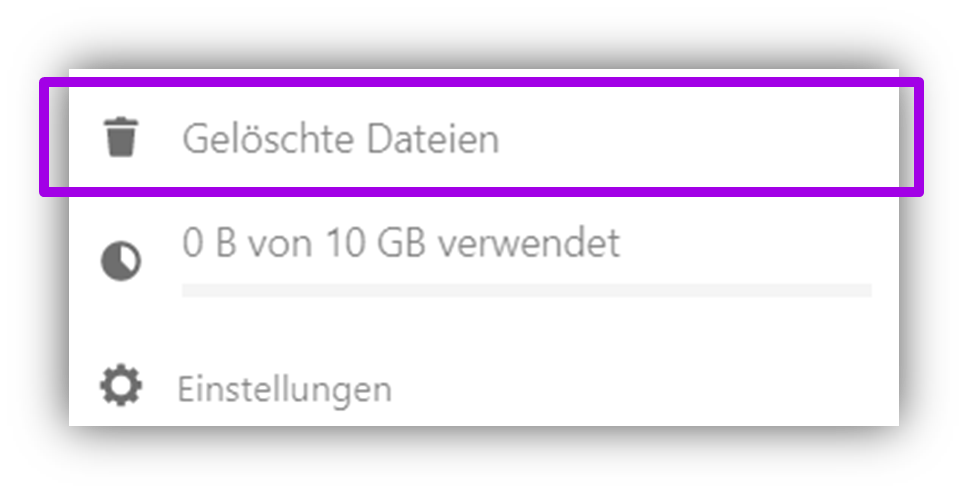Click the gray quota bar under storage text
The height and width of the screenshot is (495, 968).
coord(526,290)
